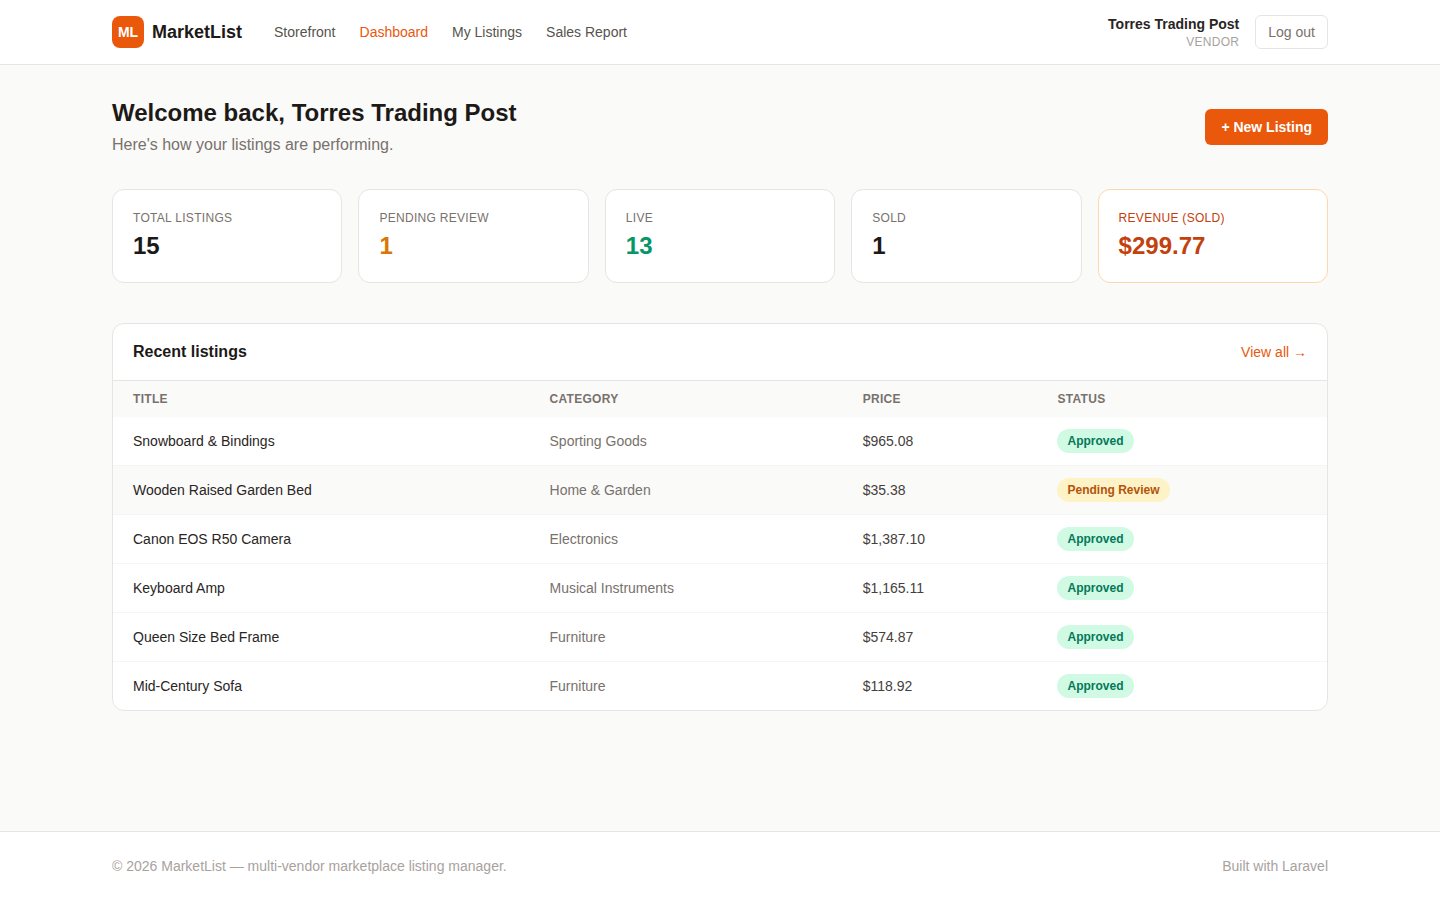
Task: Click the Pending Review status badge
Action: click(1113, 490)
